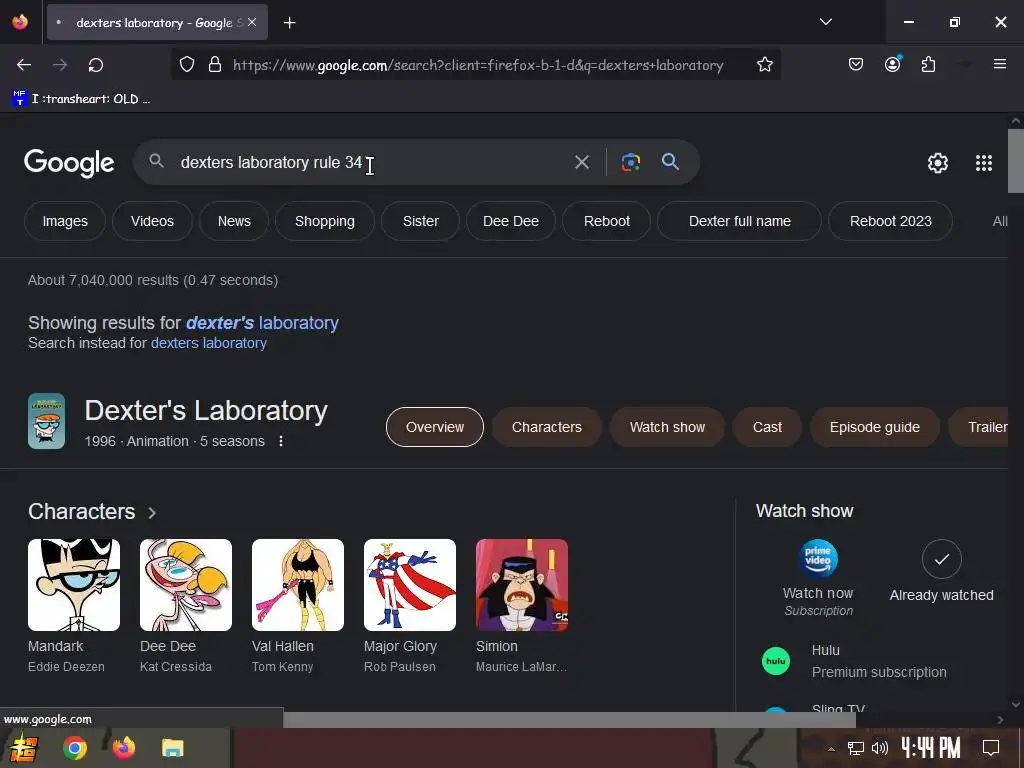Image resolution: width=1024 pixels, height=768 pixels.
Task: Clear the Google search box text
Action: click(582, 162)
